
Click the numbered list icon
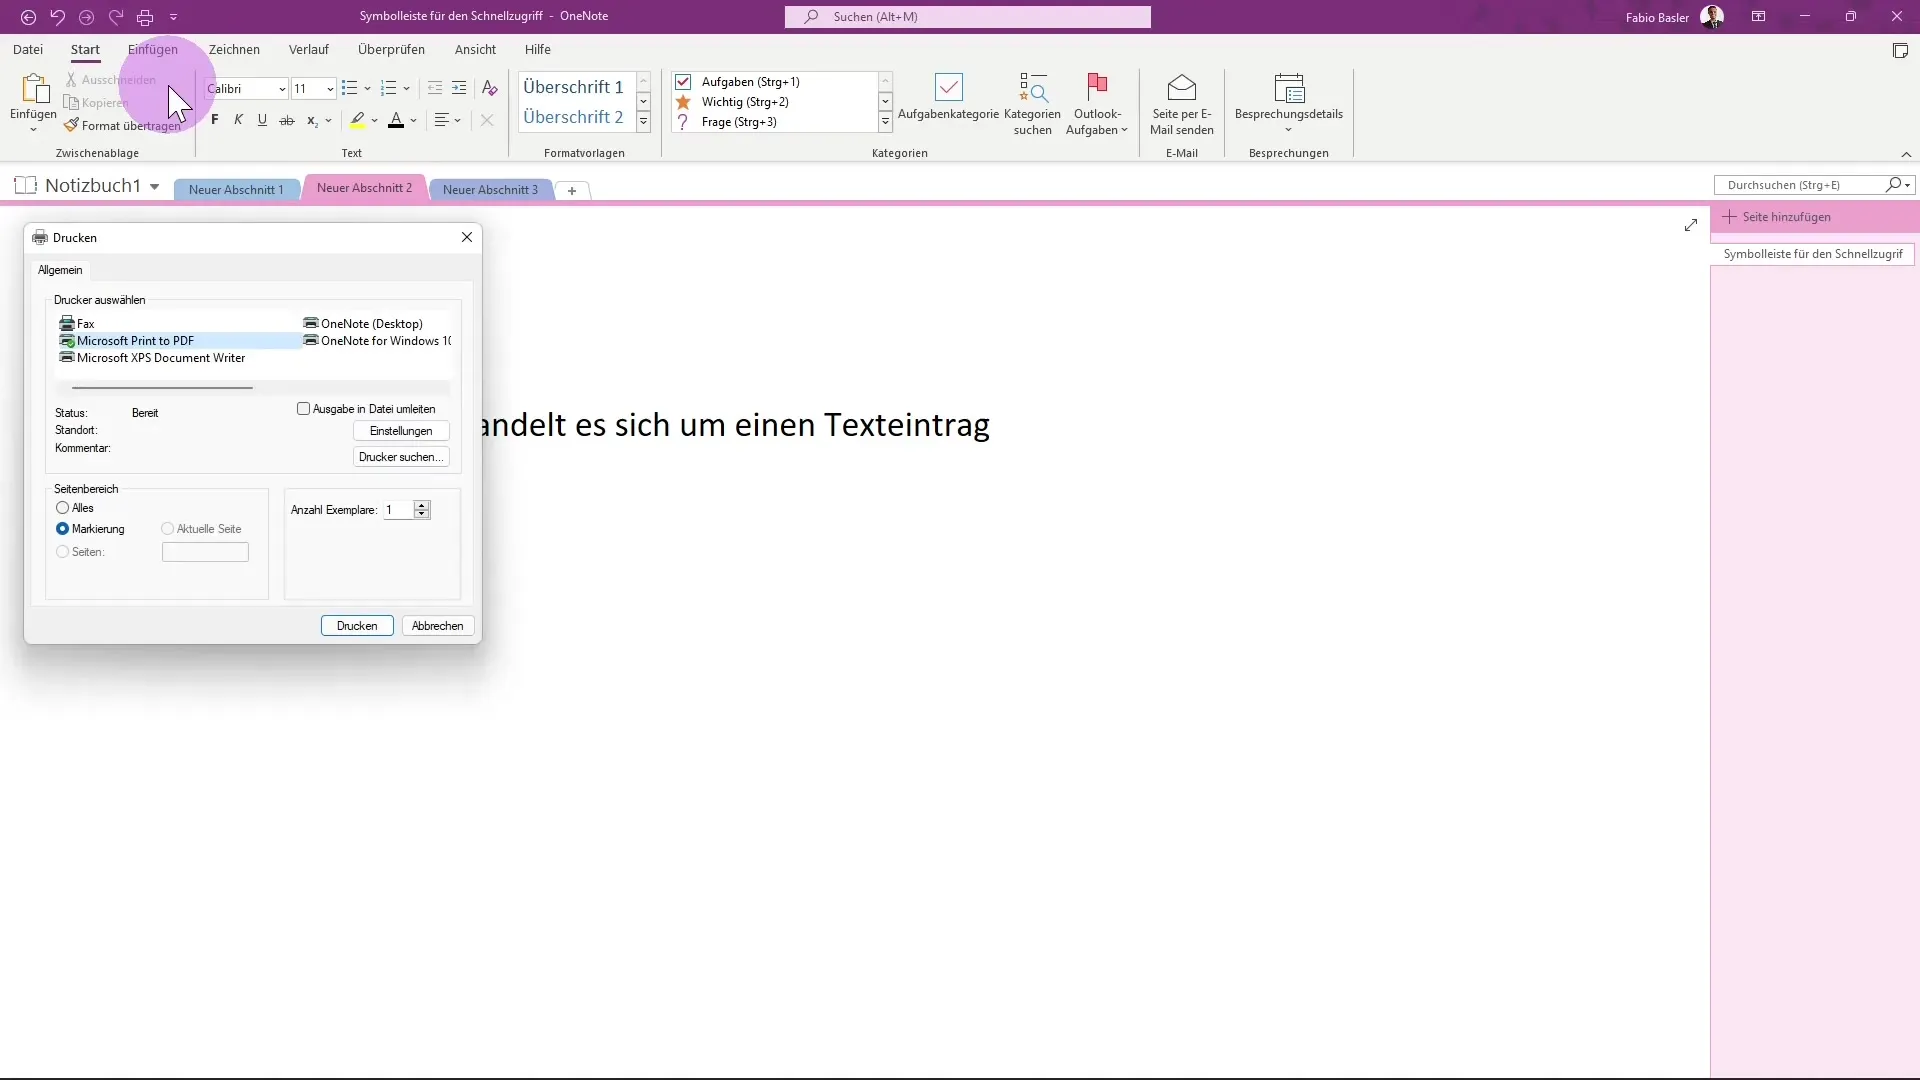pos(389,88)
